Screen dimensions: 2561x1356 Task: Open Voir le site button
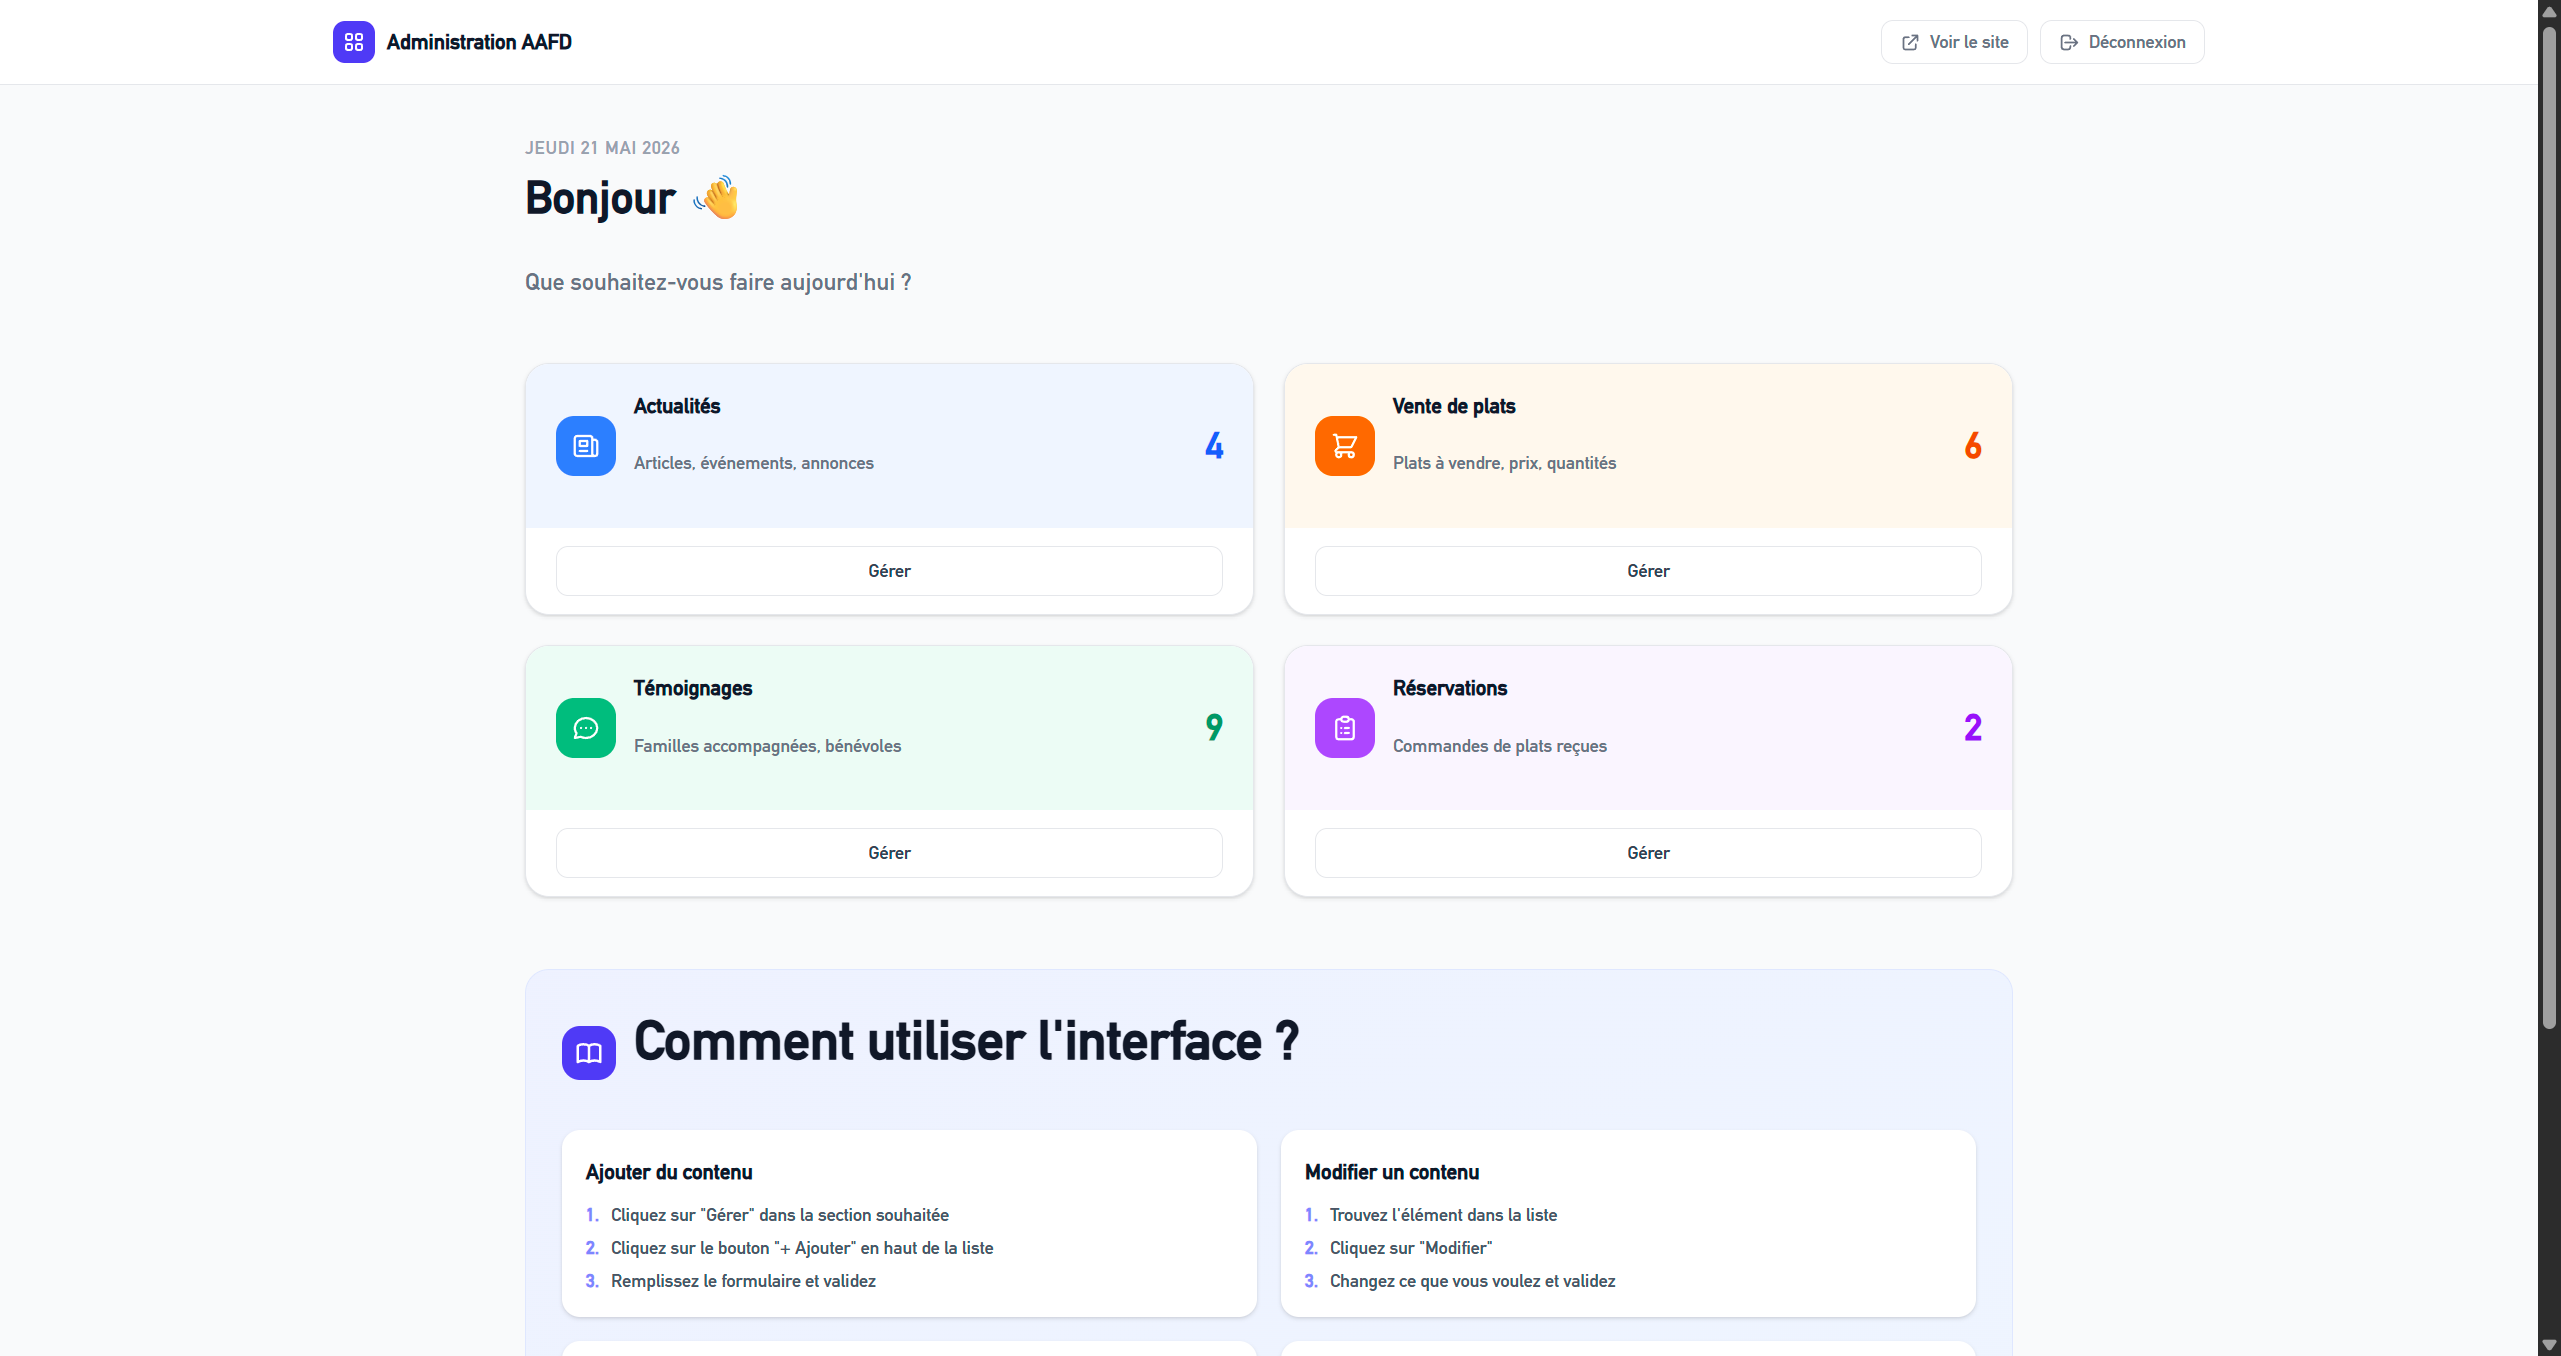point(1954,42)
